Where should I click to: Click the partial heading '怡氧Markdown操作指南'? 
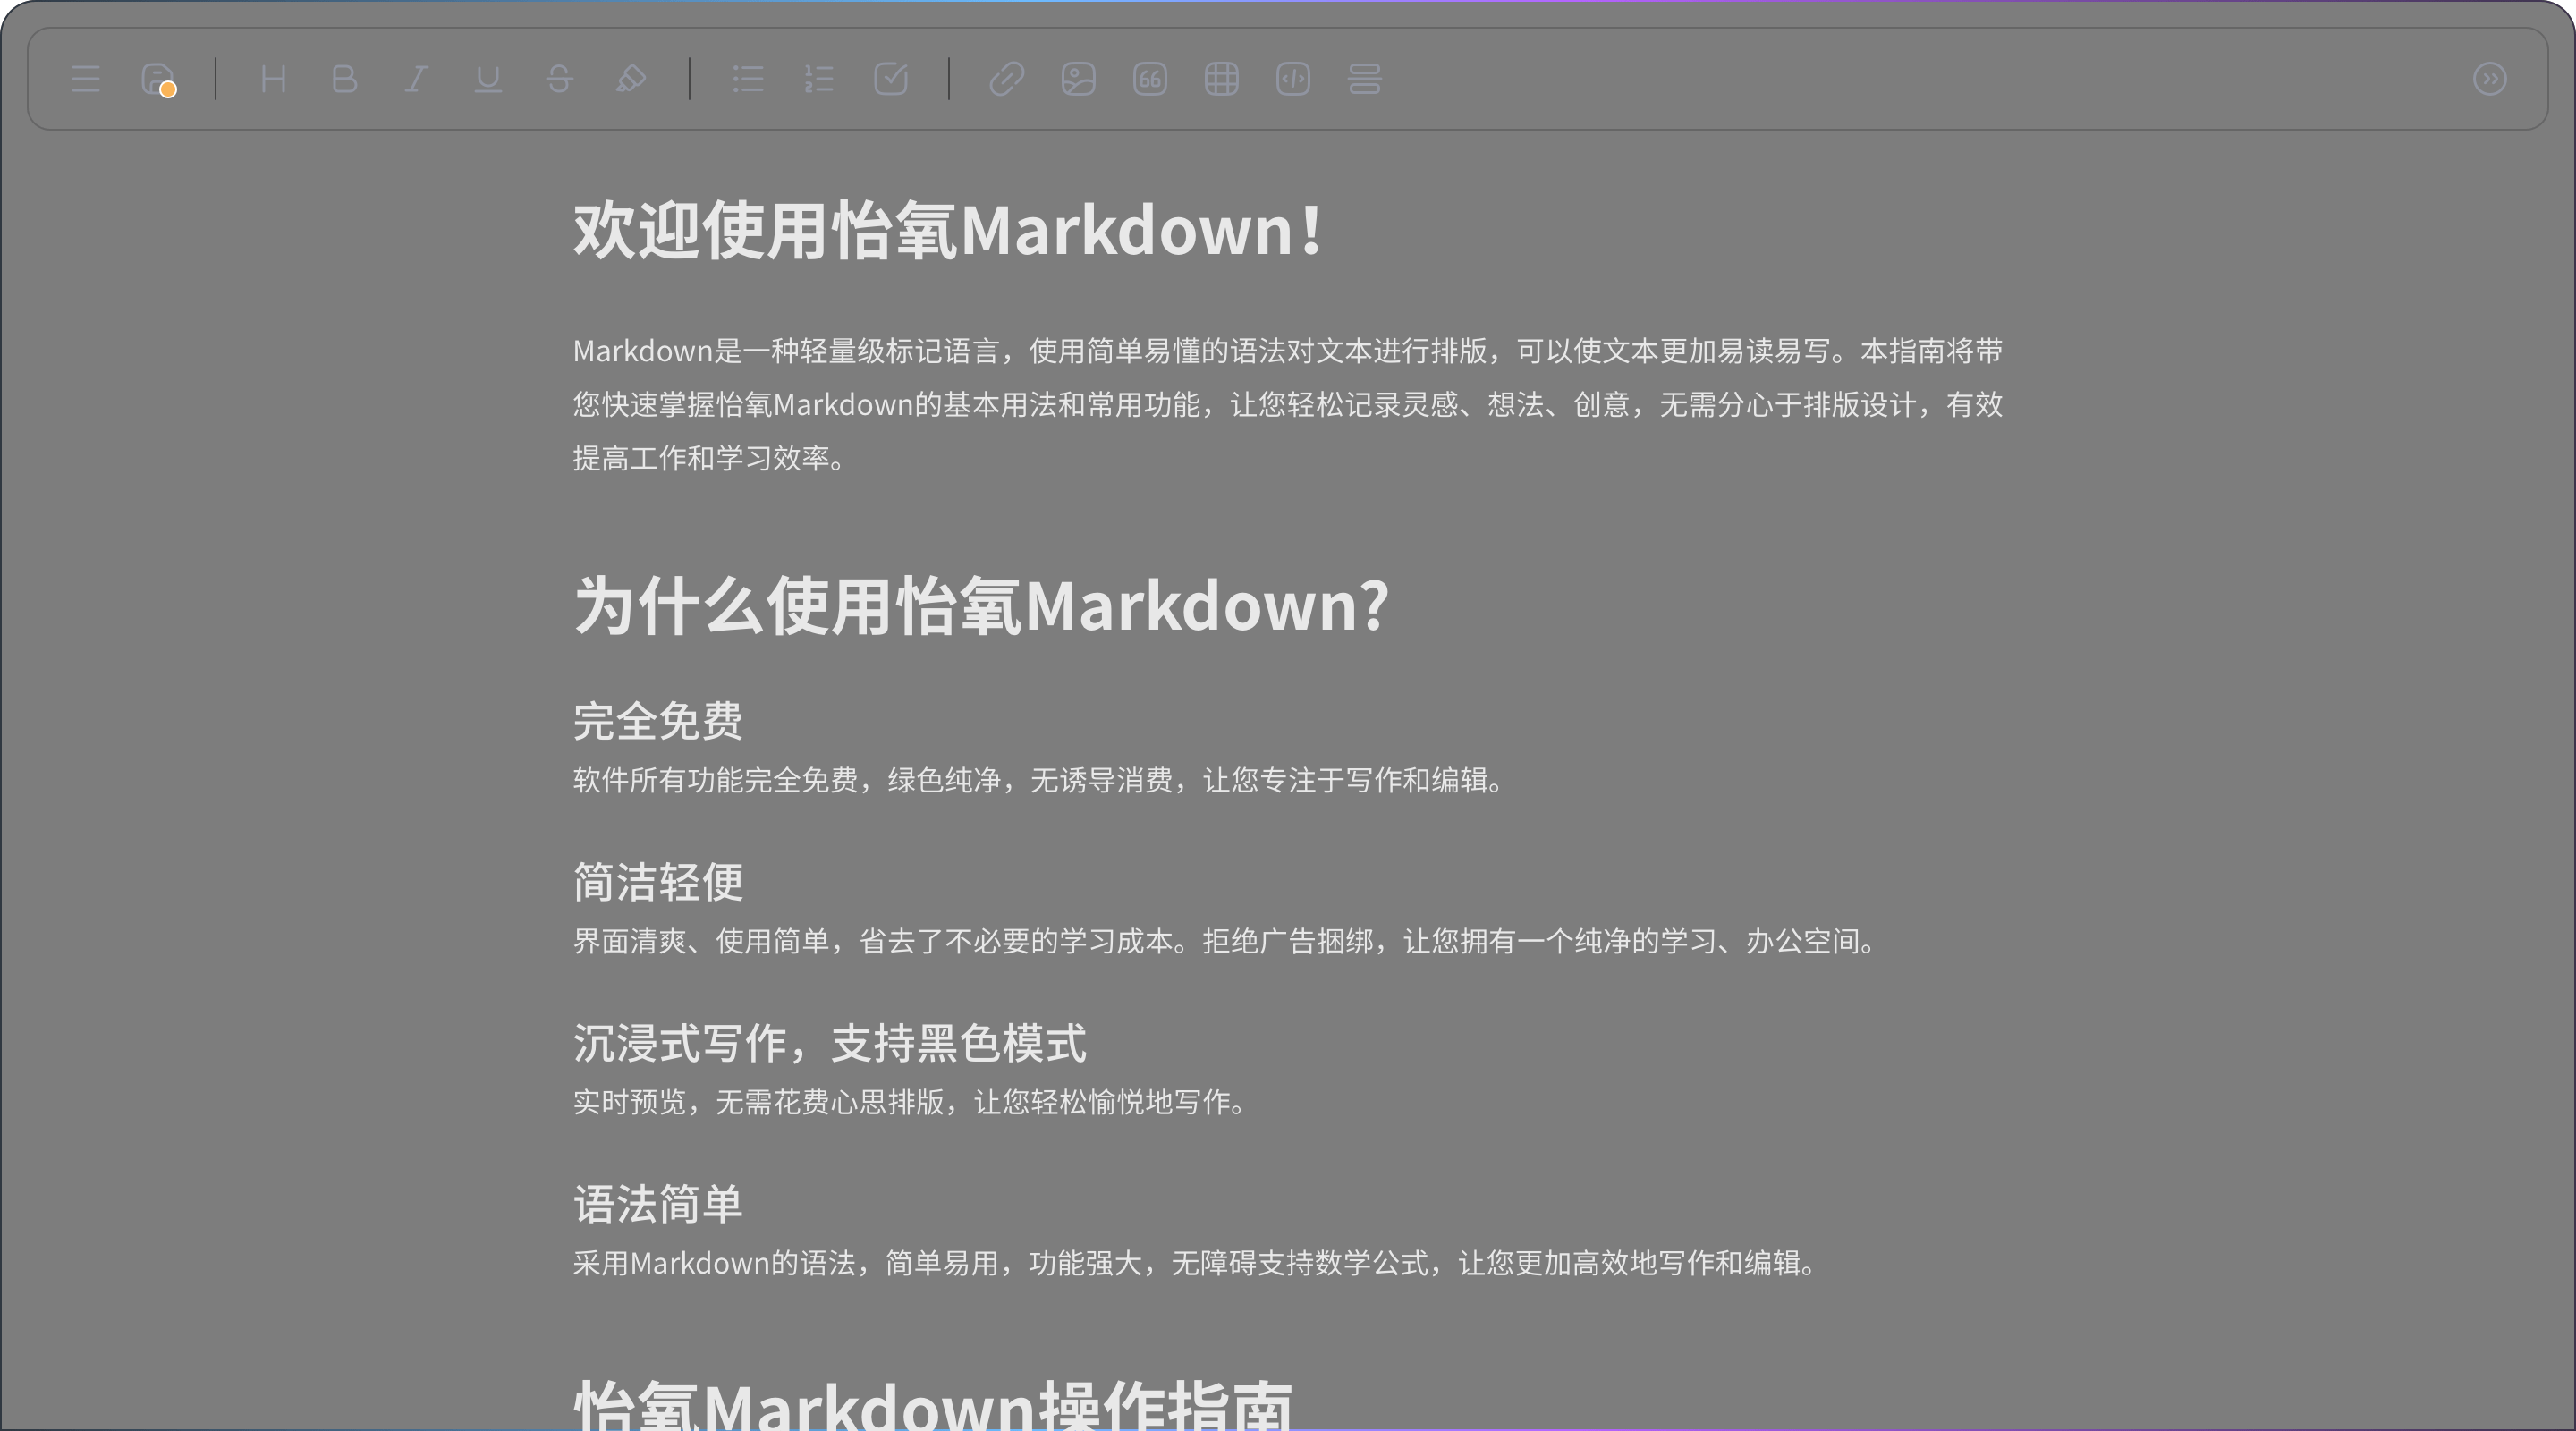[x=933, y=1404]
